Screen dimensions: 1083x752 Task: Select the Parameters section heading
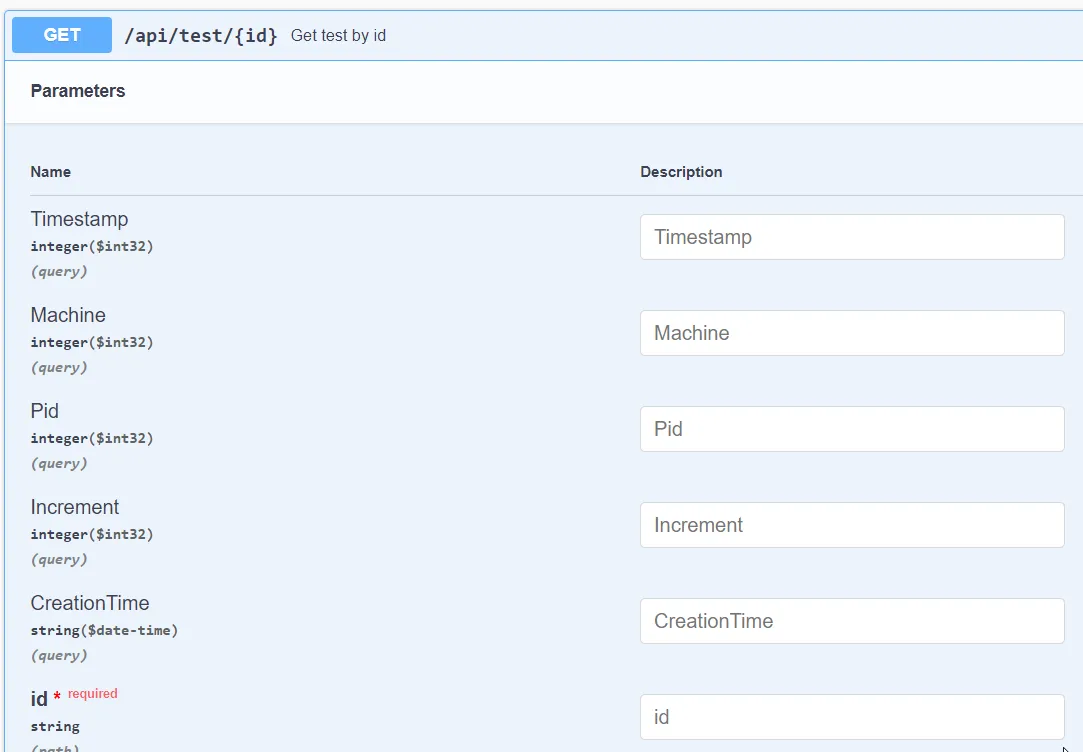pos(78,91)
